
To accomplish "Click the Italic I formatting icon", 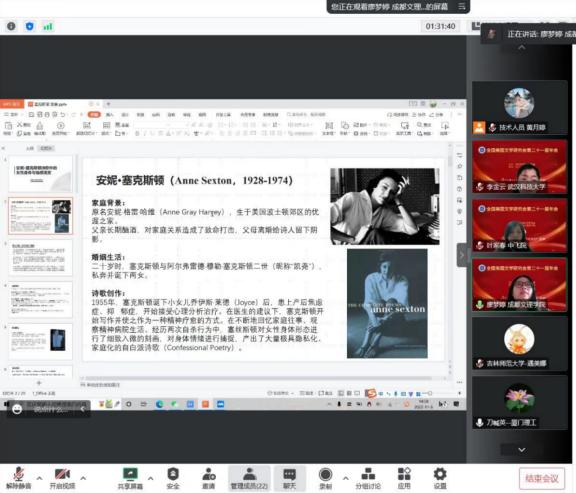I will [145, 133].
